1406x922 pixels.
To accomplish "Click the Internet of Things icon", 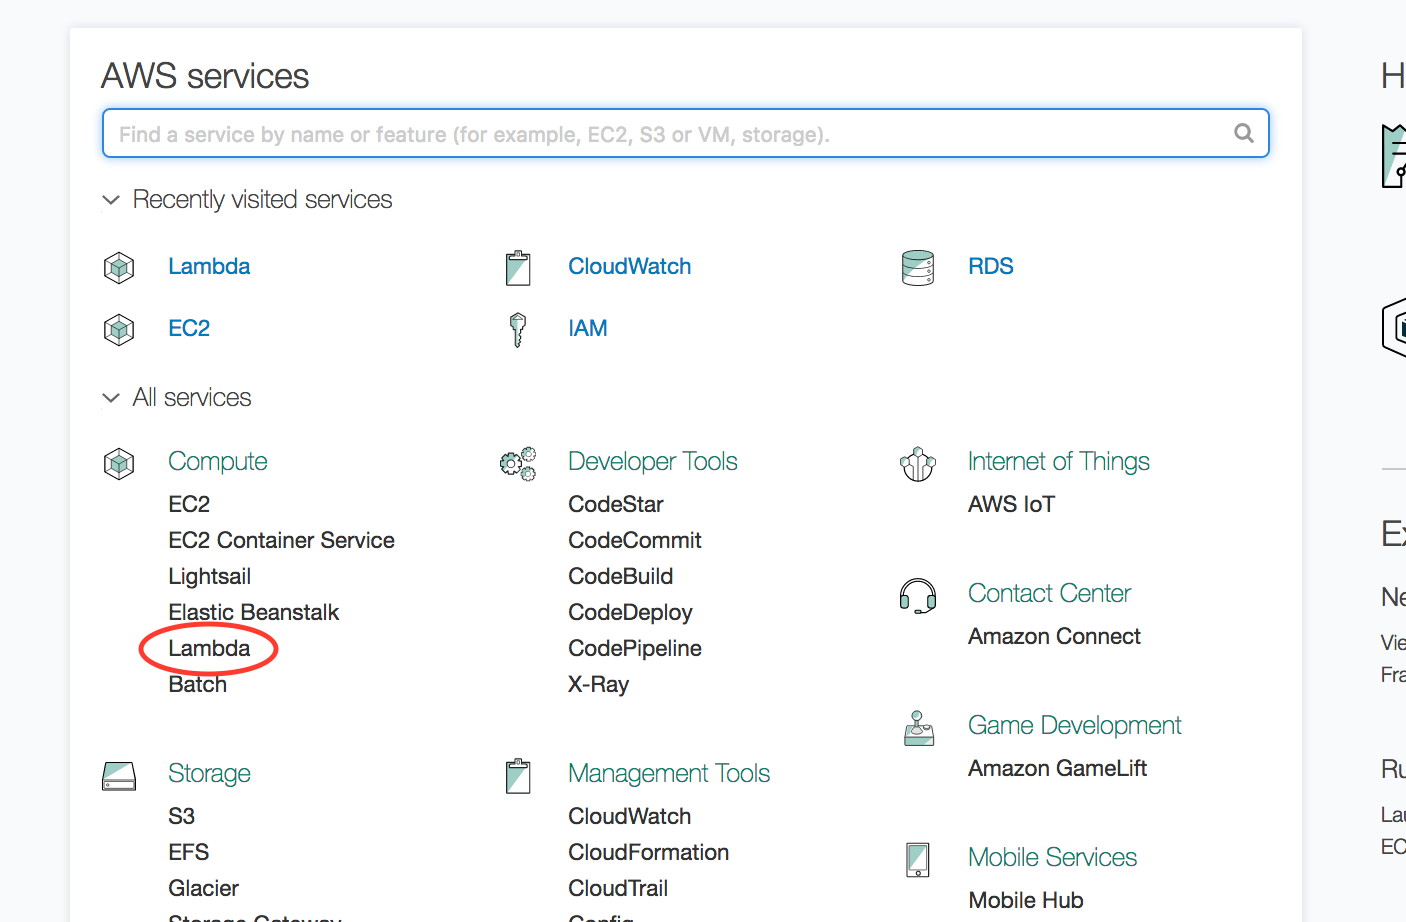I will 917,463.
